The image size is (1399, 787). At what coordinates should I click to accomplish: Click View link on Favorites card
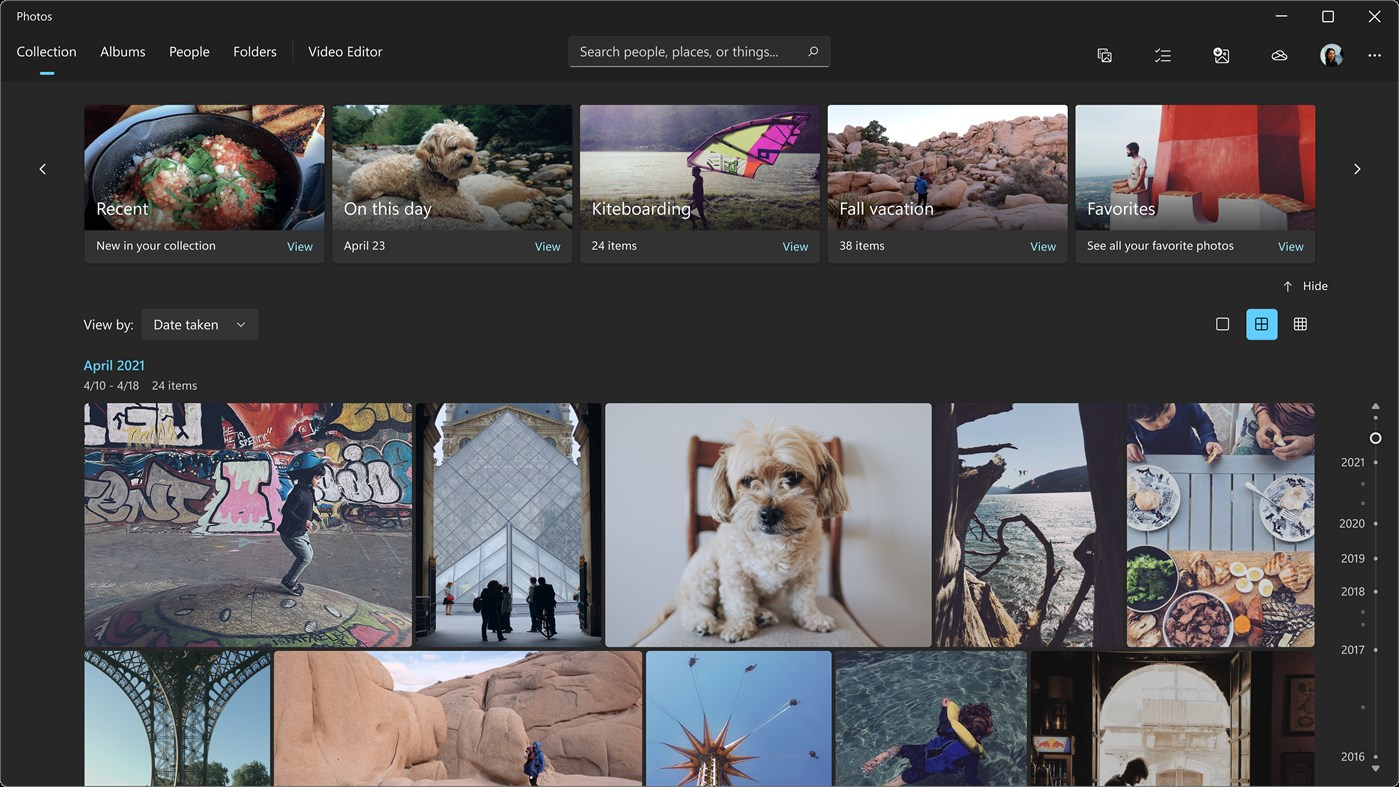pyautogui.click(x=1291, y=247)
